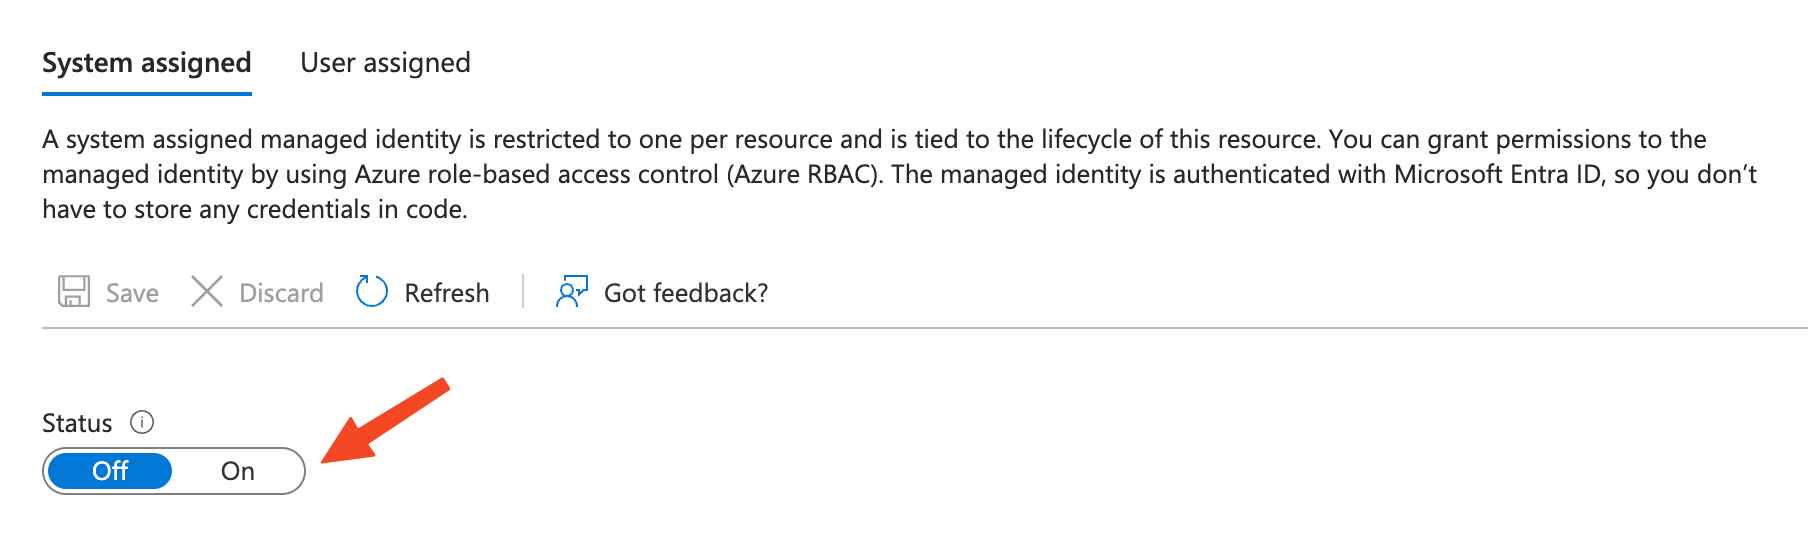The height and width of the screenshot is (560, 1820).
Task: Click the Refresh text label
Action: pyautogui.click(x=447, y=293)
